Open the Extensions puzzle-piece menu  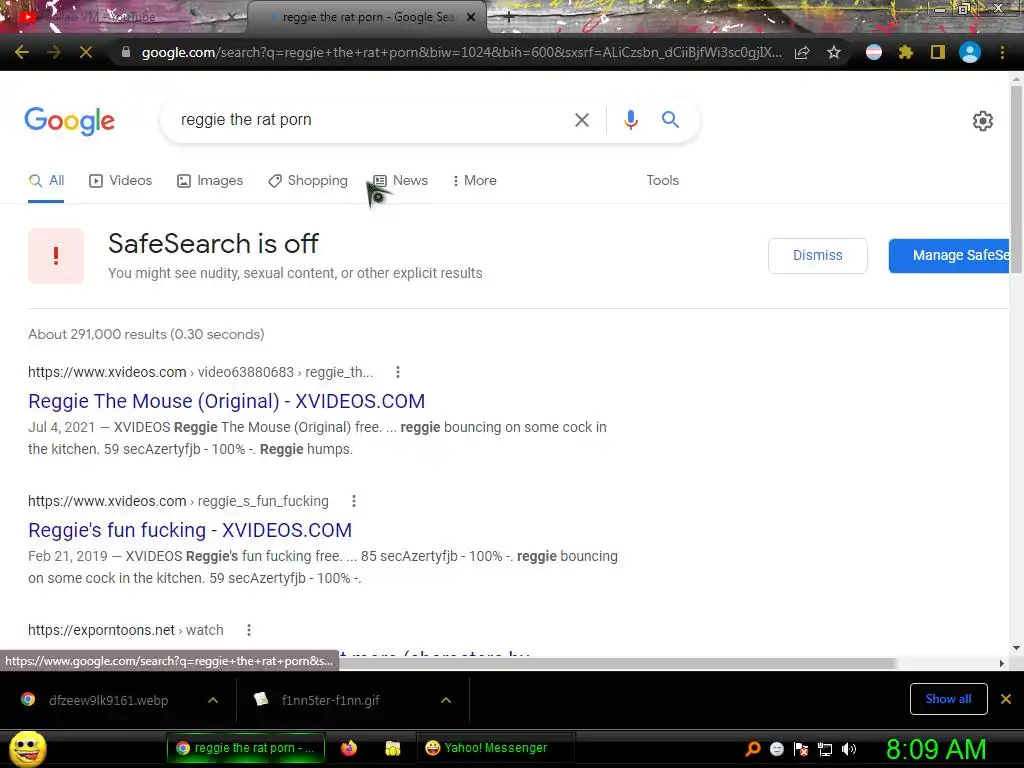pos(906,52)
